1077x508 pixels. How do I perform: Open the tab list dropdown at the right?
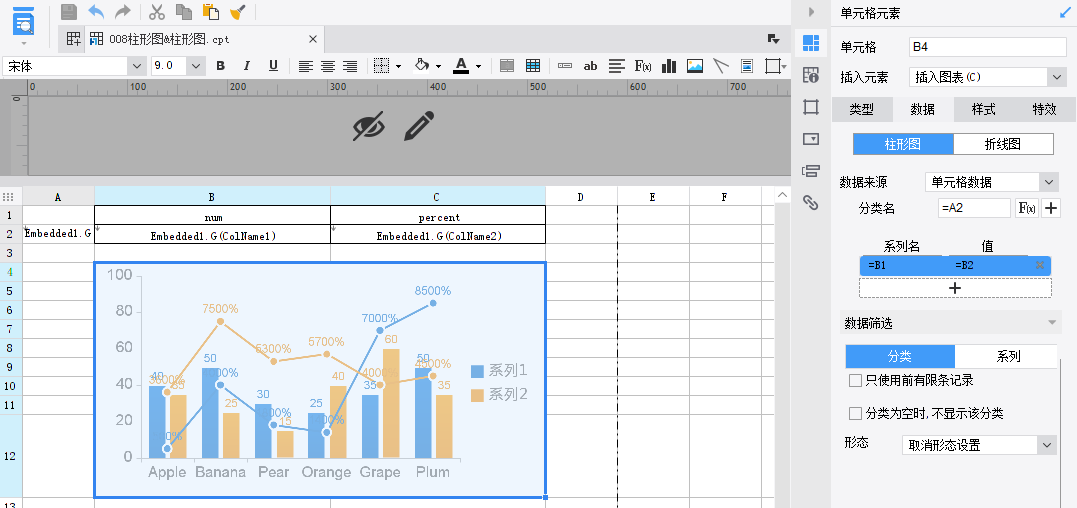coord(773,39)
